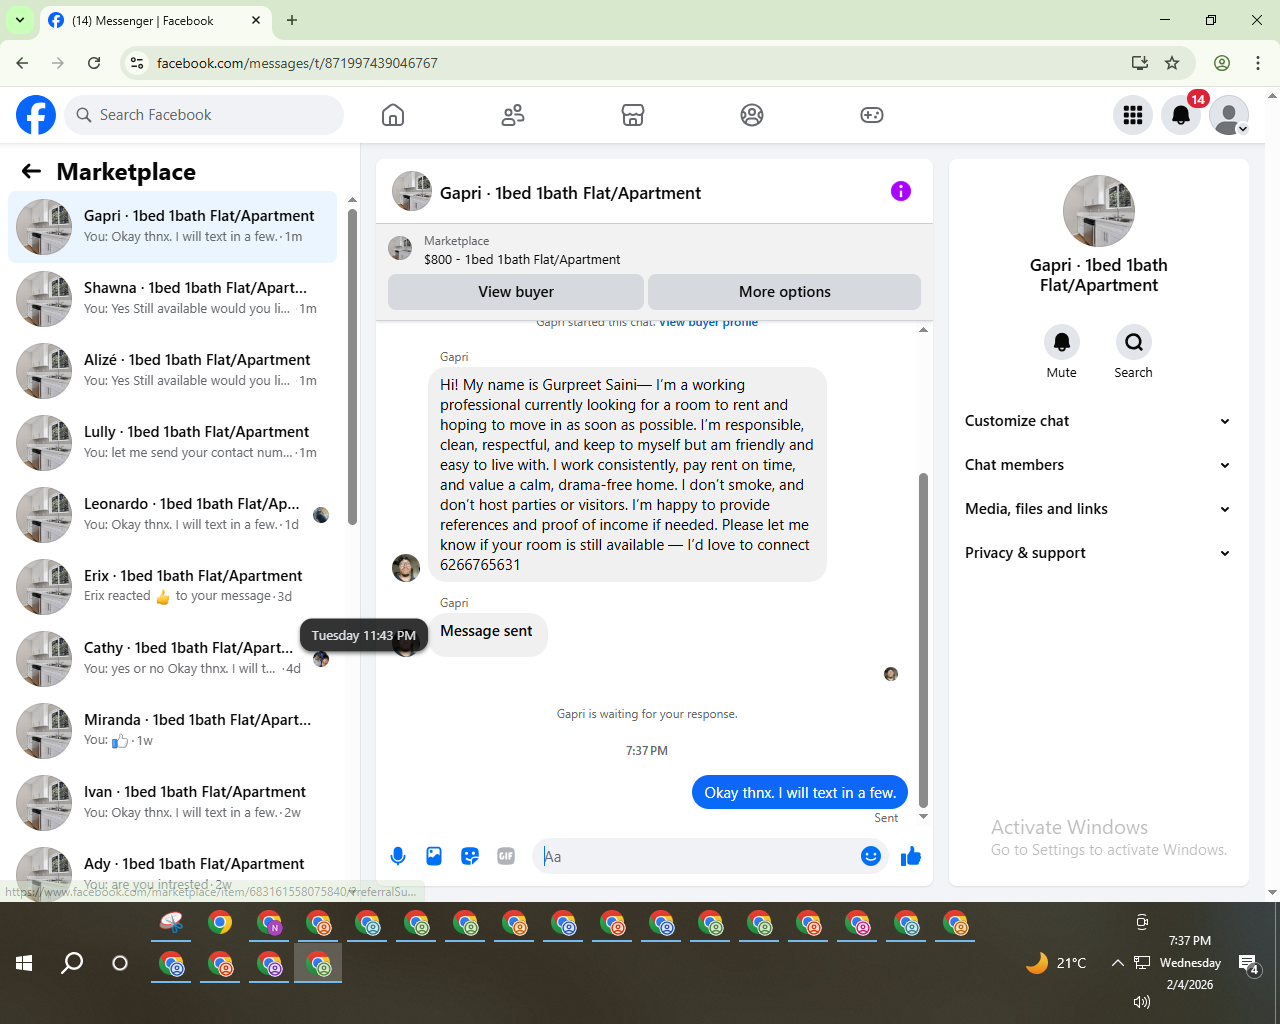This screenshot has height=1024, width=1280.
Task: Open the Erix conversation
Action: [172, 586]
